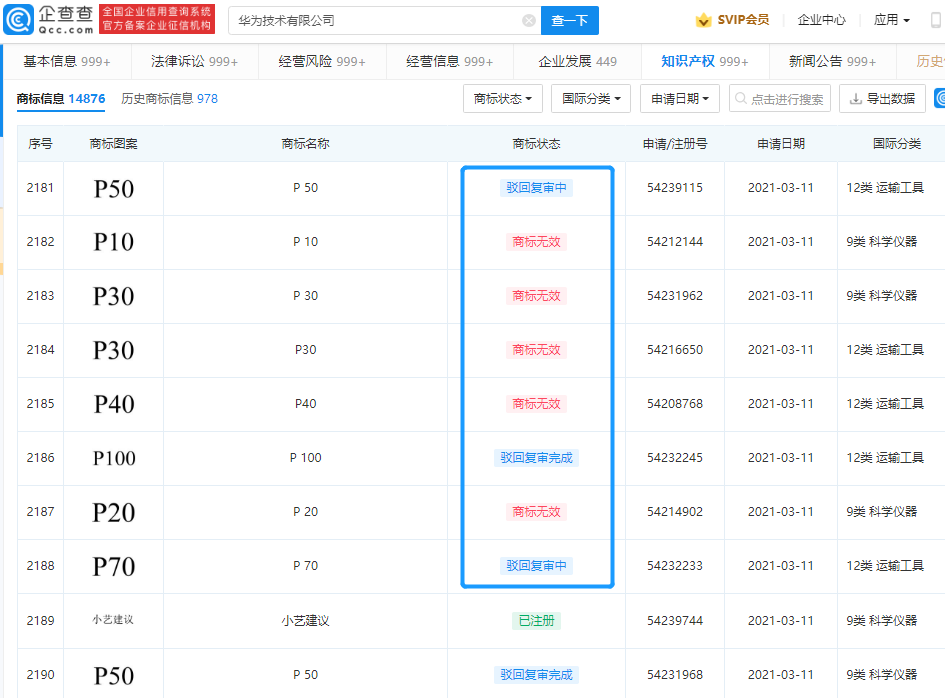Expand the 申请日期 filter
This screenshot has width=945, height=698.
pyautogui.click(x=679, y=99)
